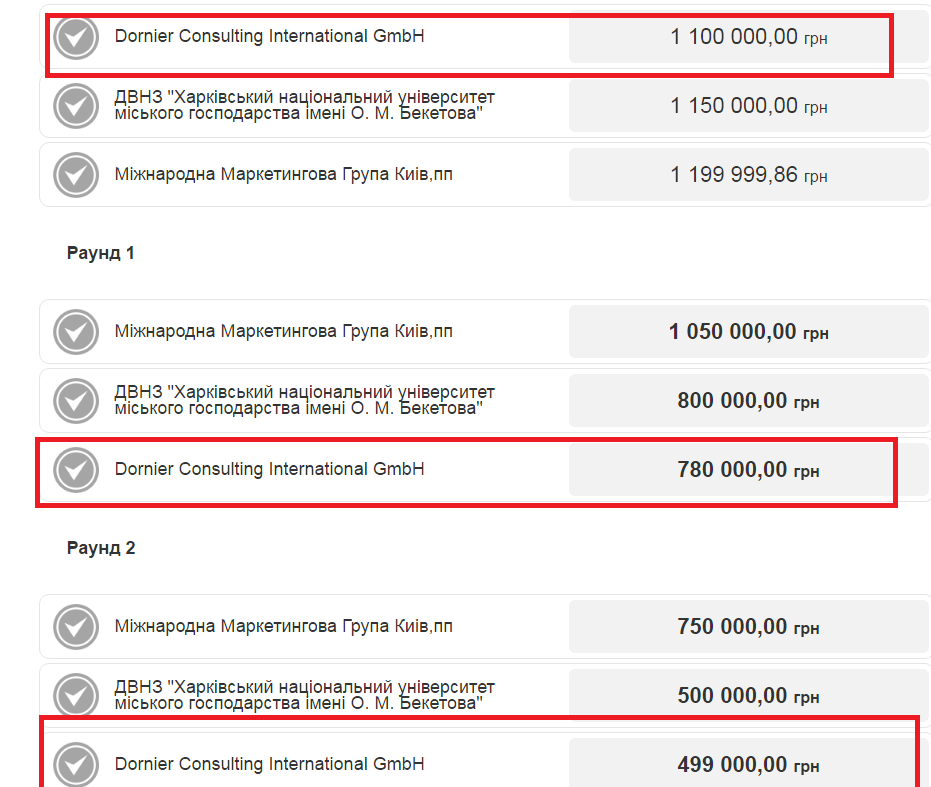Click checkmark icon beside the 1 150 000,00 bid
This screenshot has height=787, width=931.
tap(76, 106)
